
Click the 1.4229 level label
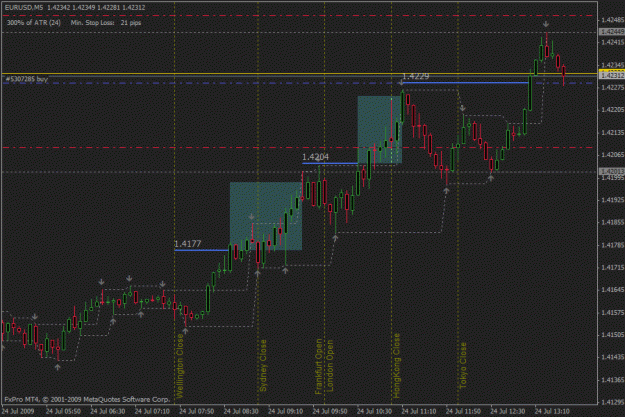[416, 76]
